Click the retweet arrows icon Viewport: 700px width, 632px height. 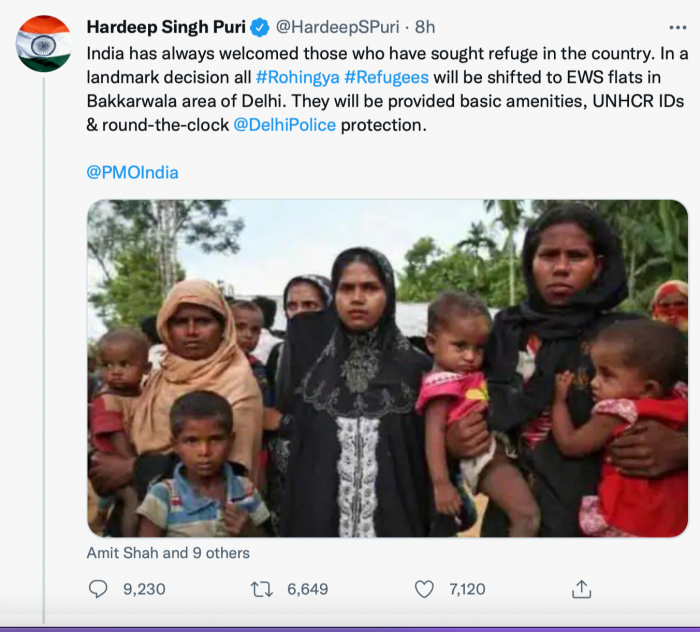[x=262, y=589]
